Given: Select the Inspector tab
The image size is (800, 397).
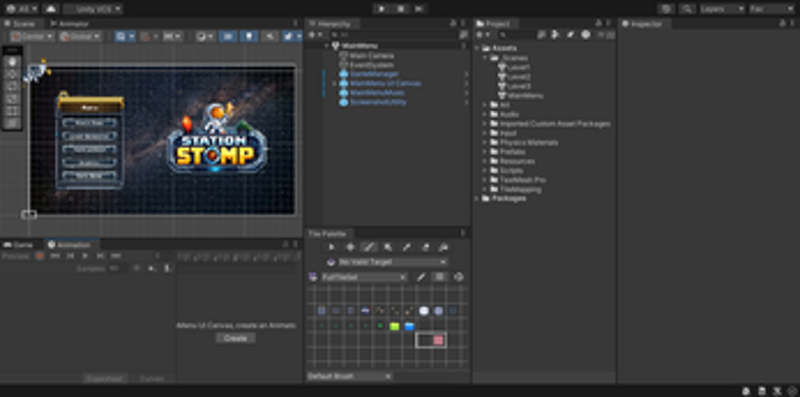Looking at the screenshot, I should [x=643, y=23].
